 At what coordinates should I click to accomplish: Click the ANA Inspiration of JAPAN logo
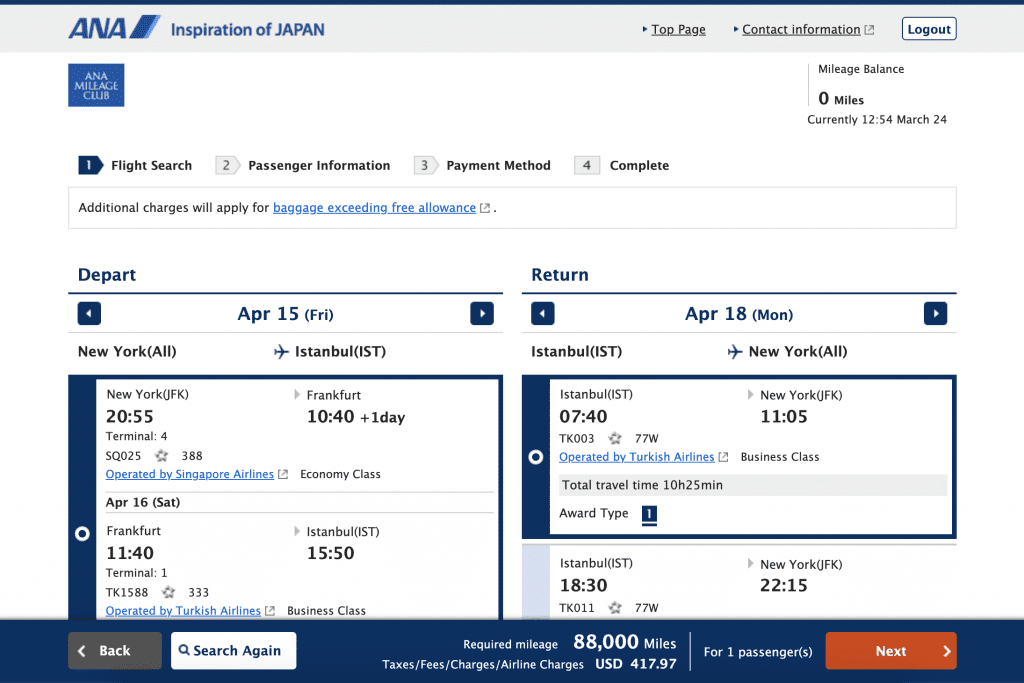click(196, 28)
